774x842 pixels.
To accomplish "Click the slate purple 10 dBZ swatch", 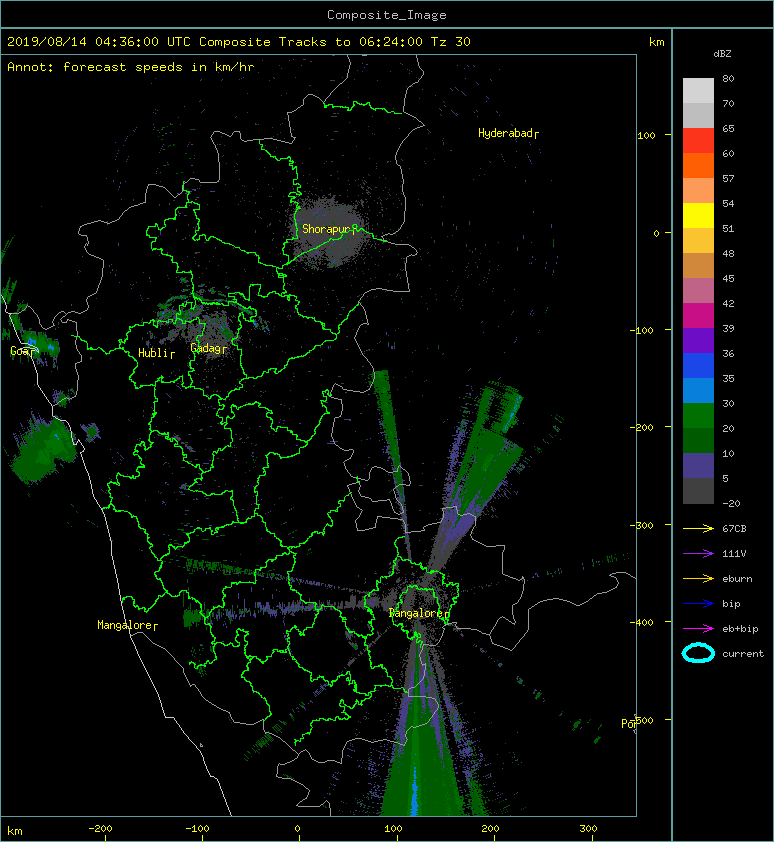I will point(698,465).
